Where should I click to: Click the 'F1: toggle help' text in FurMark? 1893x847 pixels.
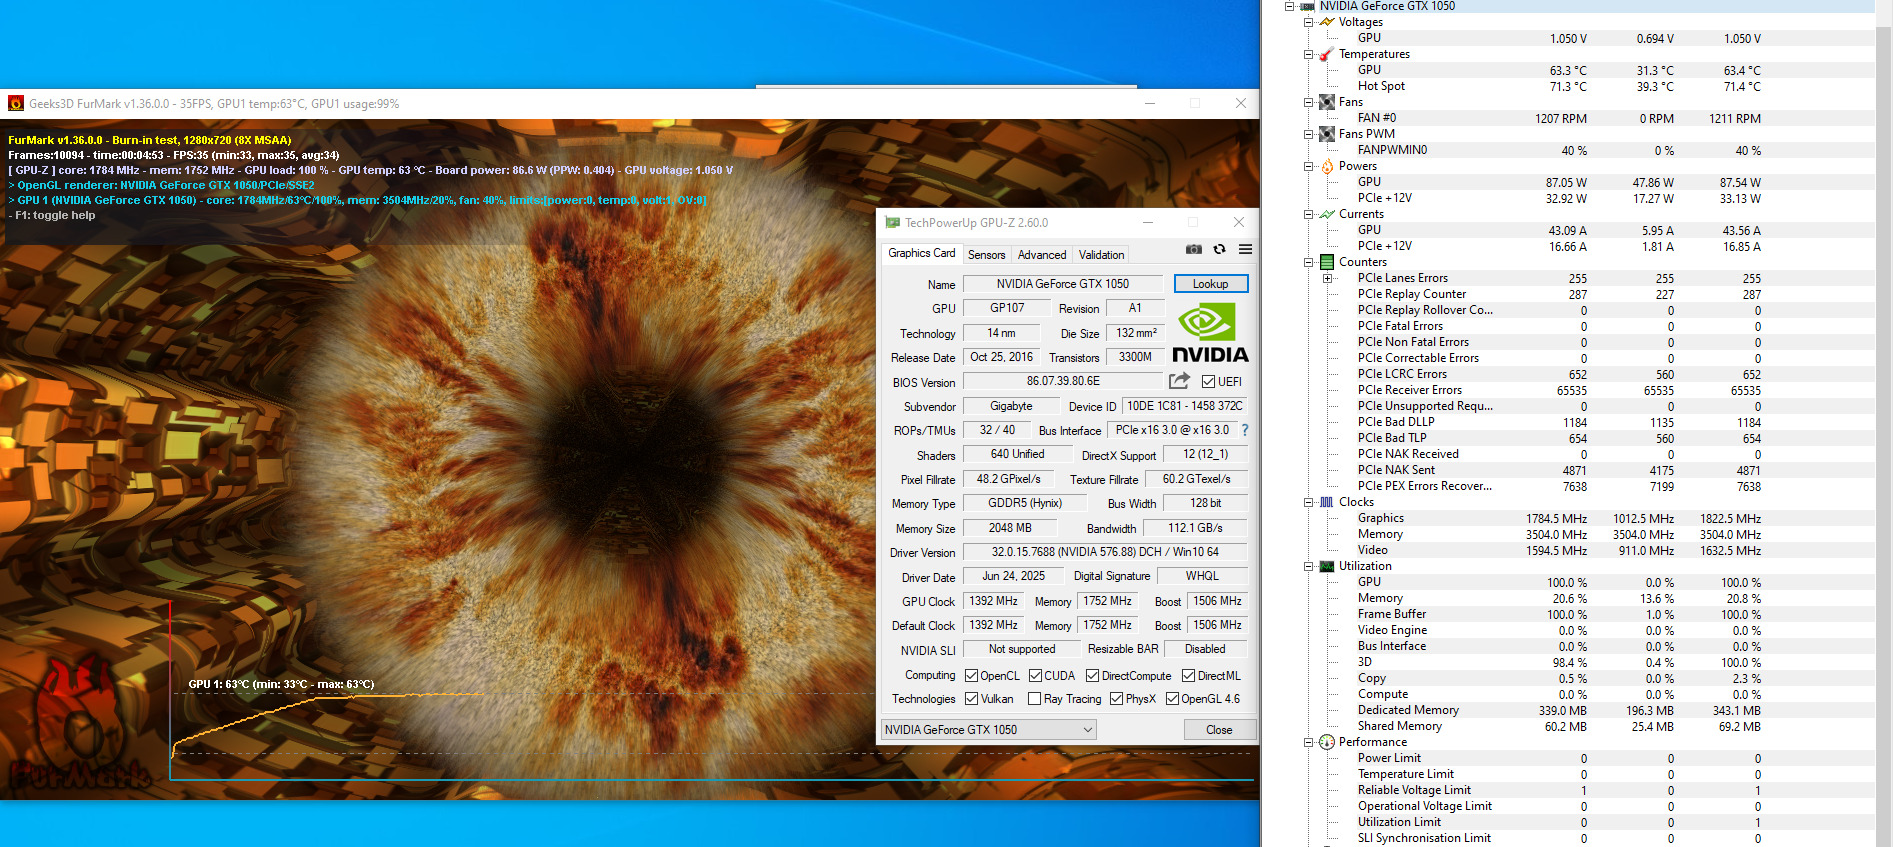(x=52, y=215)
